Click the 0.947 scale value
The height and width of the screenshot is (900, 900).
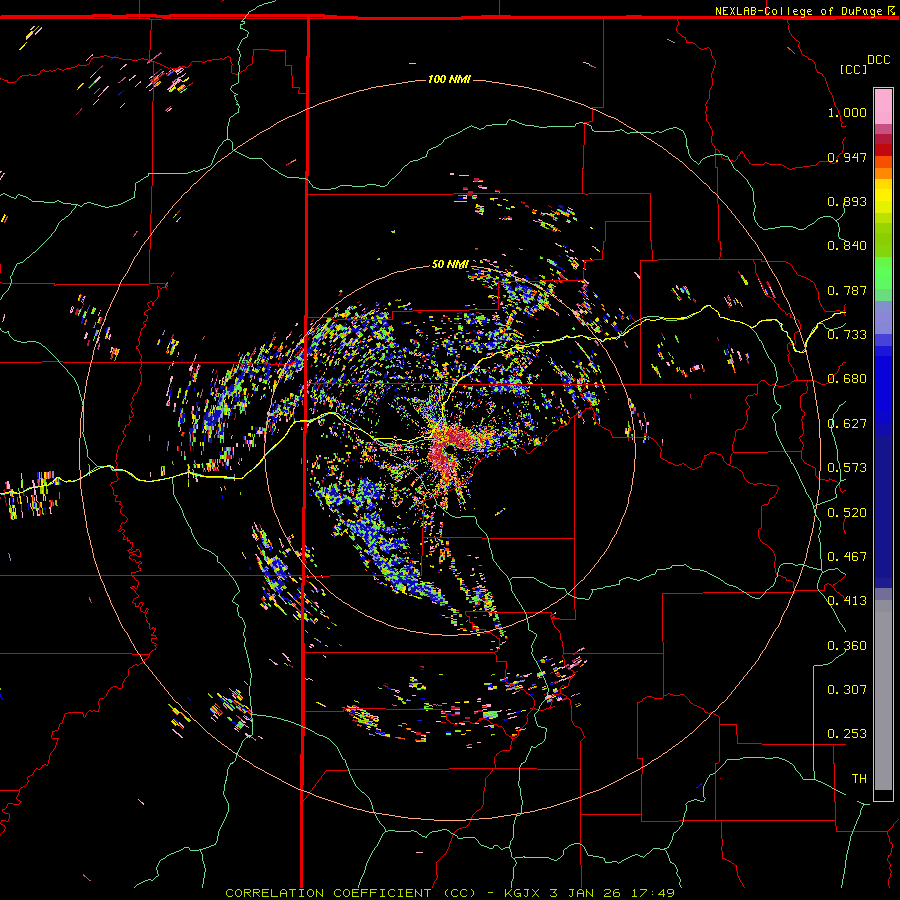pos(847,157)
